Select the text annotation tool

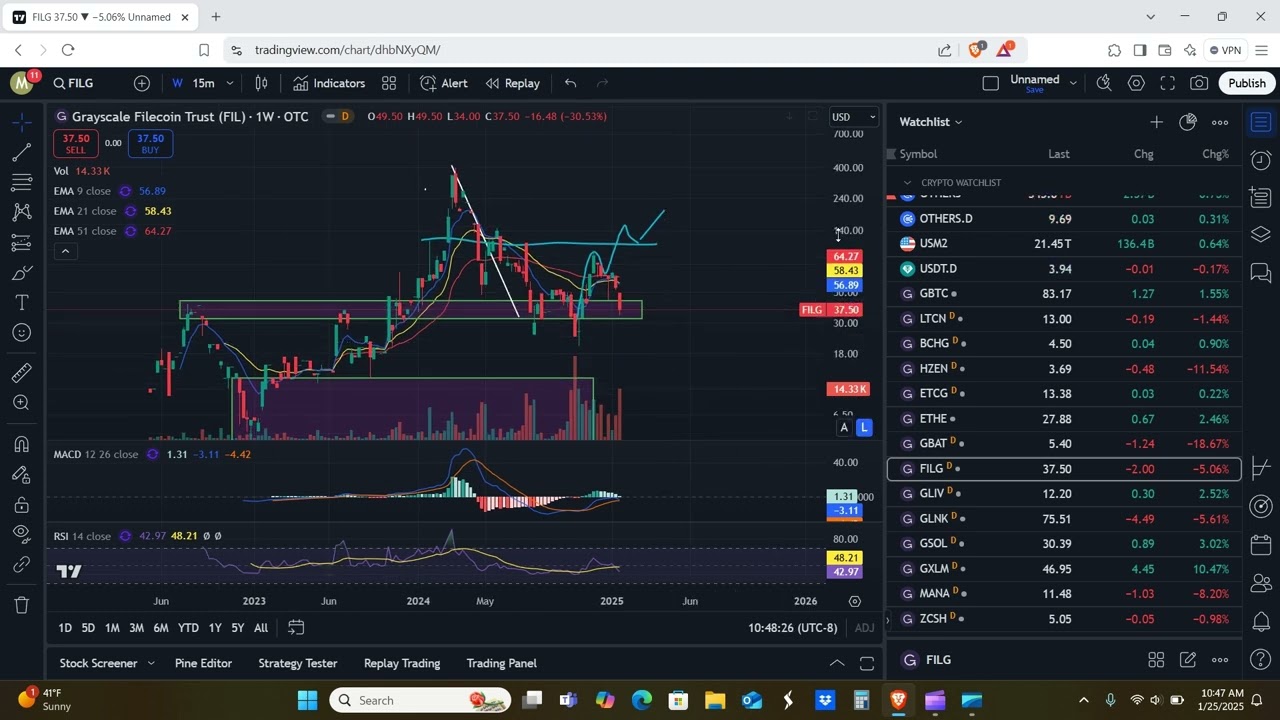tap(21, 303)
